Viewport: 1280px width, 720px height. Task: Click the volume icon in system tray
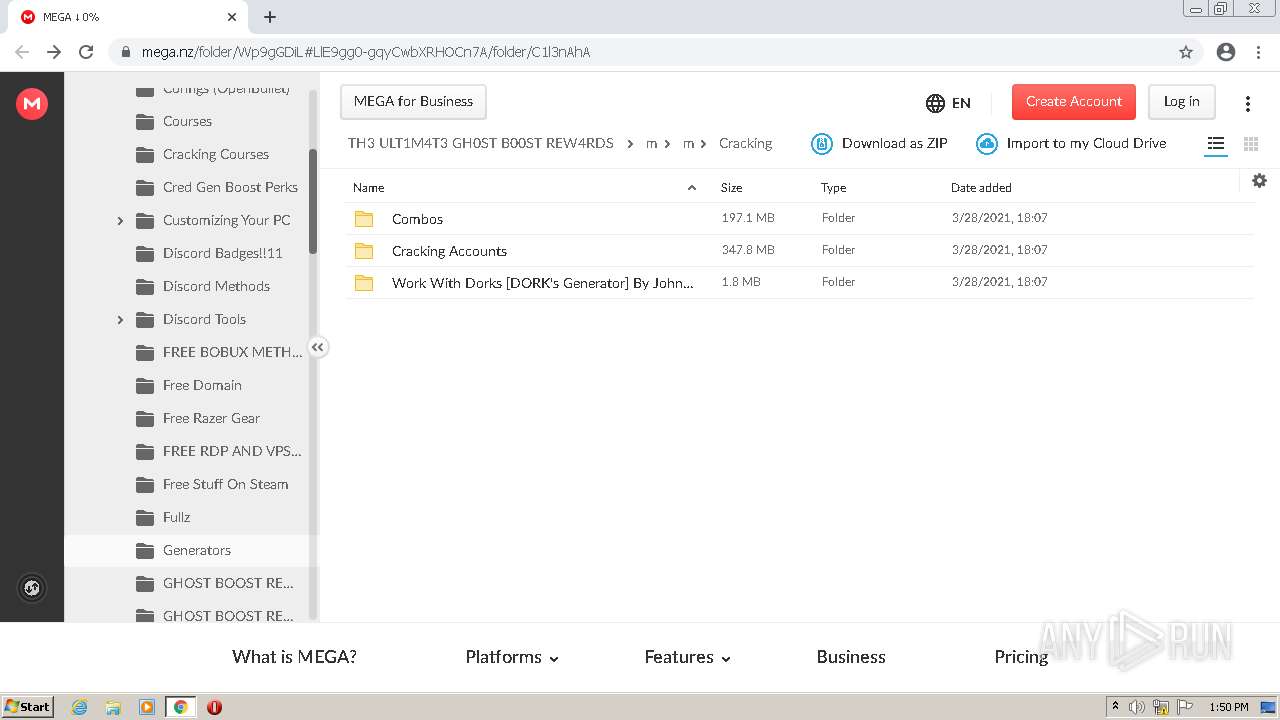click(1137, 707)
